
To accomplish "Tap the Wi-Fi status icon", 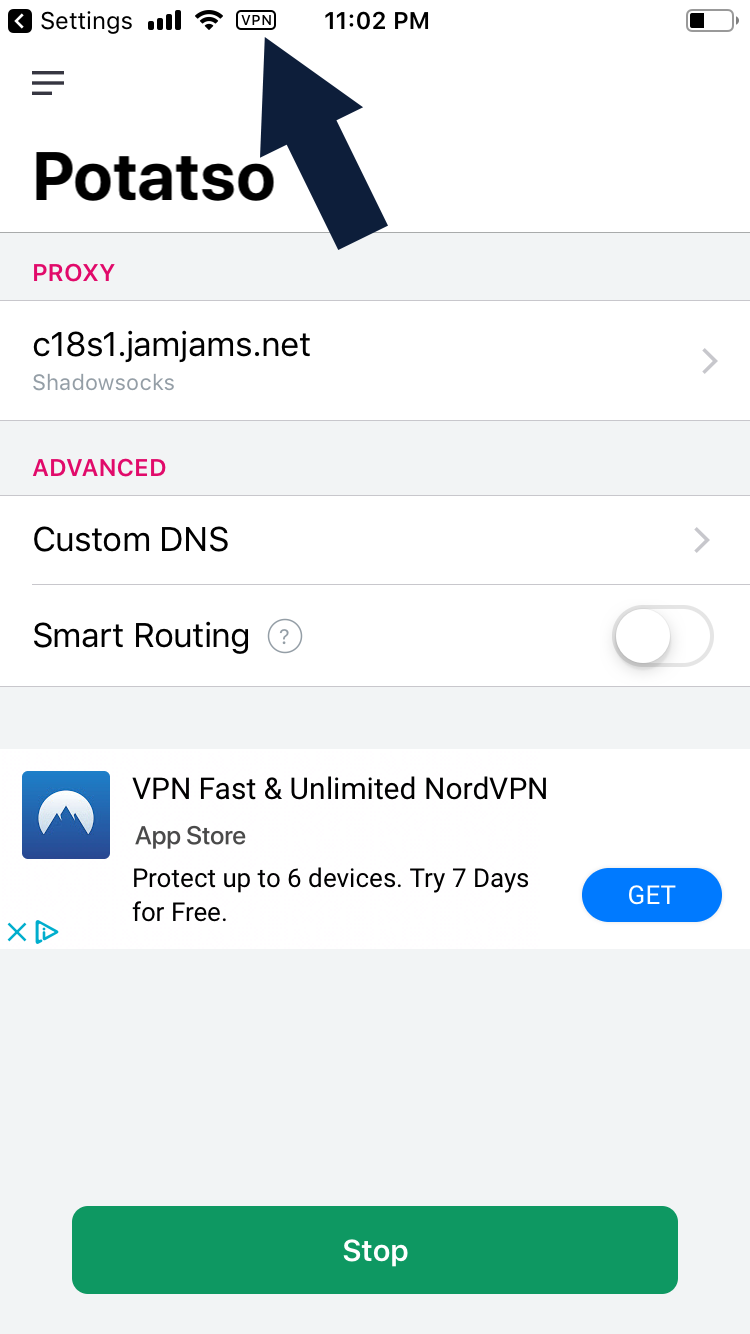I will pyautogui.click(x=209, y=21).
